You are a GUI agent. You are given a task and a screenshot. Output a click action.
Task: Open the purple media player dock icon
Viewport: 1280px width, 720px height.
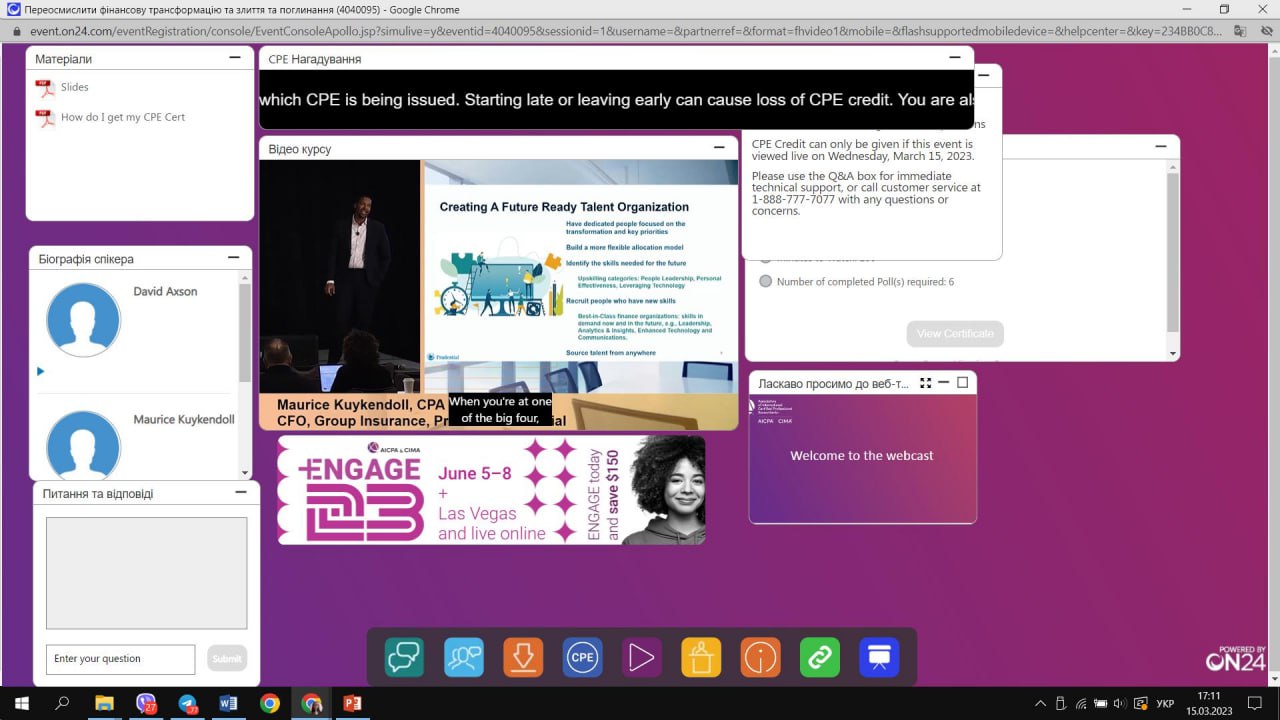pyautogui.click(x=641, y=657)
